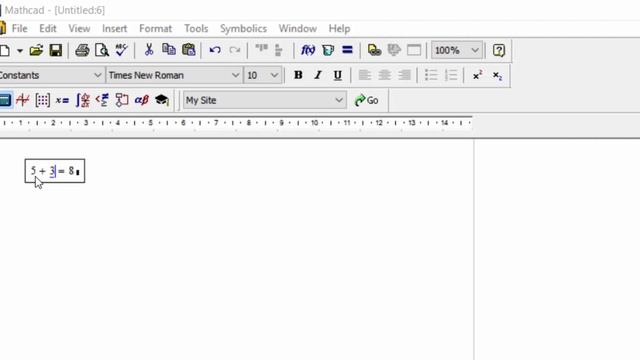Open the Evaluation x= toolbar icon
This screenshot has height=360, width=640.
click(62, 100)
